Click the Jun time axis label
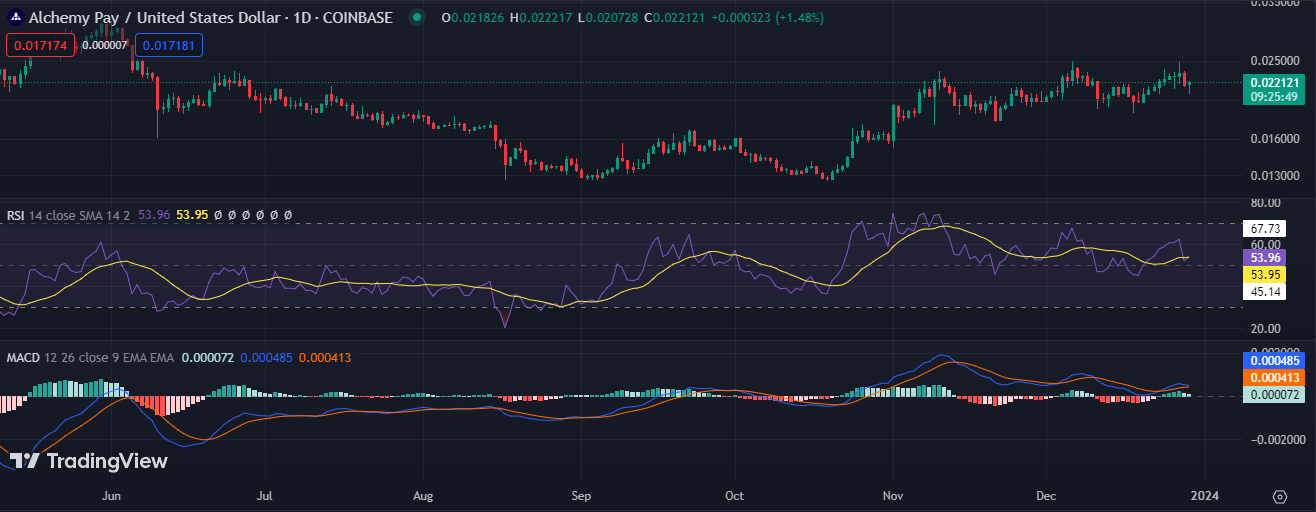Viewport: 1316px width, 512px height. [x=112, y=495]
